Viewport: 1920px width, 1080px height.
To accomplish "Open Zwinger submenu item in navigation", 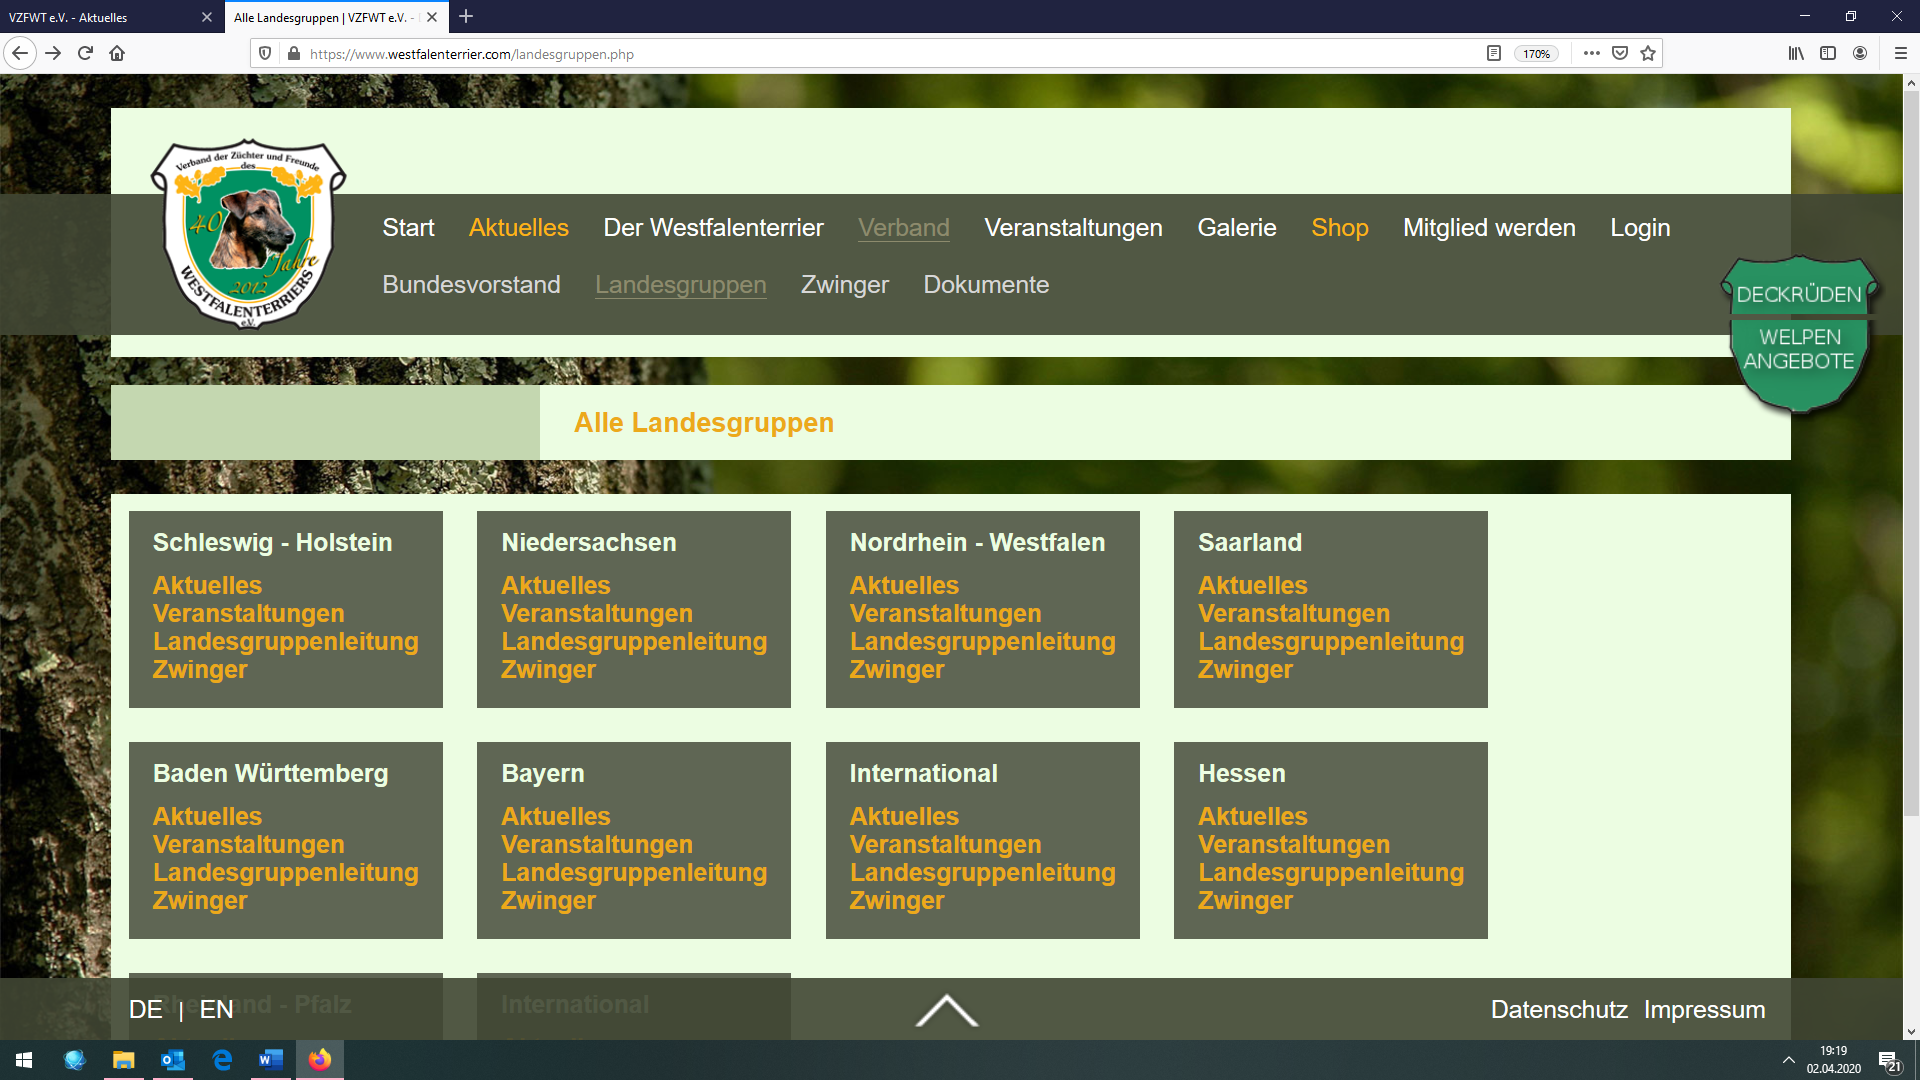I will pos(844,285).
